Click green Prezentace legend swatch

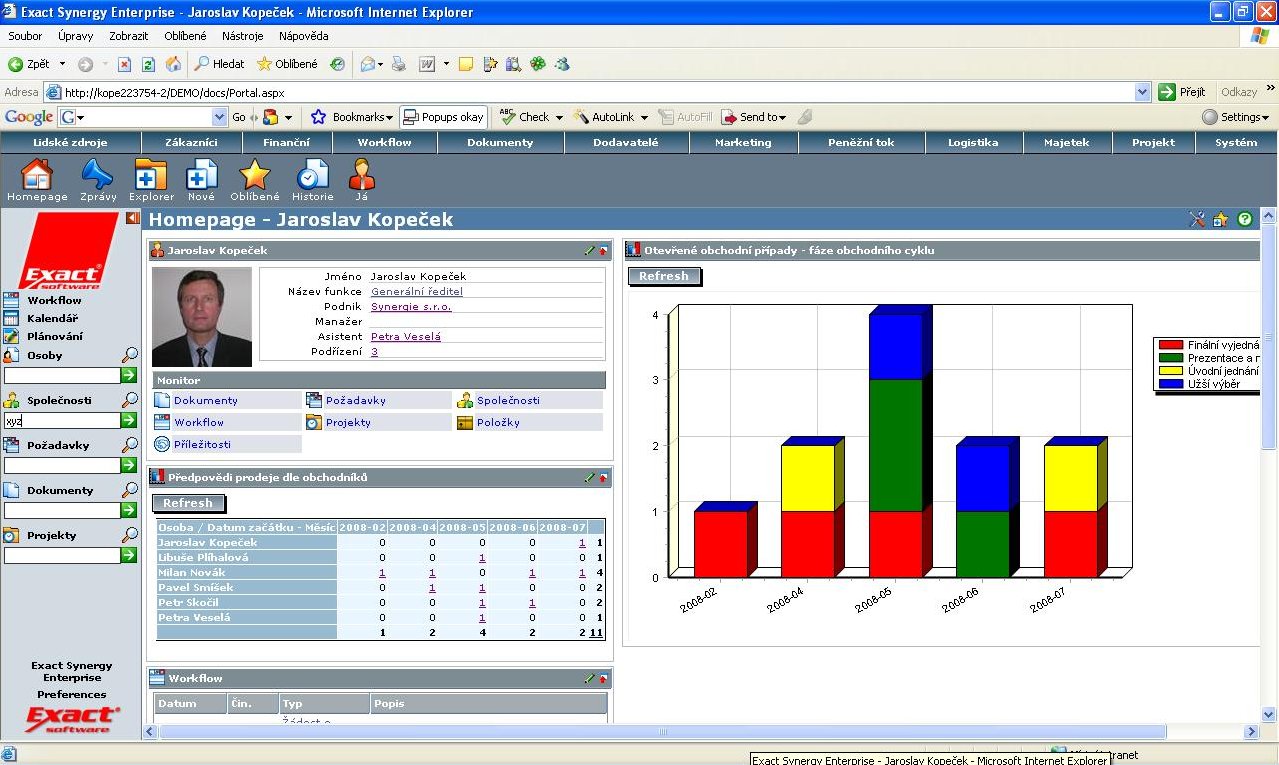point(1170,358)
